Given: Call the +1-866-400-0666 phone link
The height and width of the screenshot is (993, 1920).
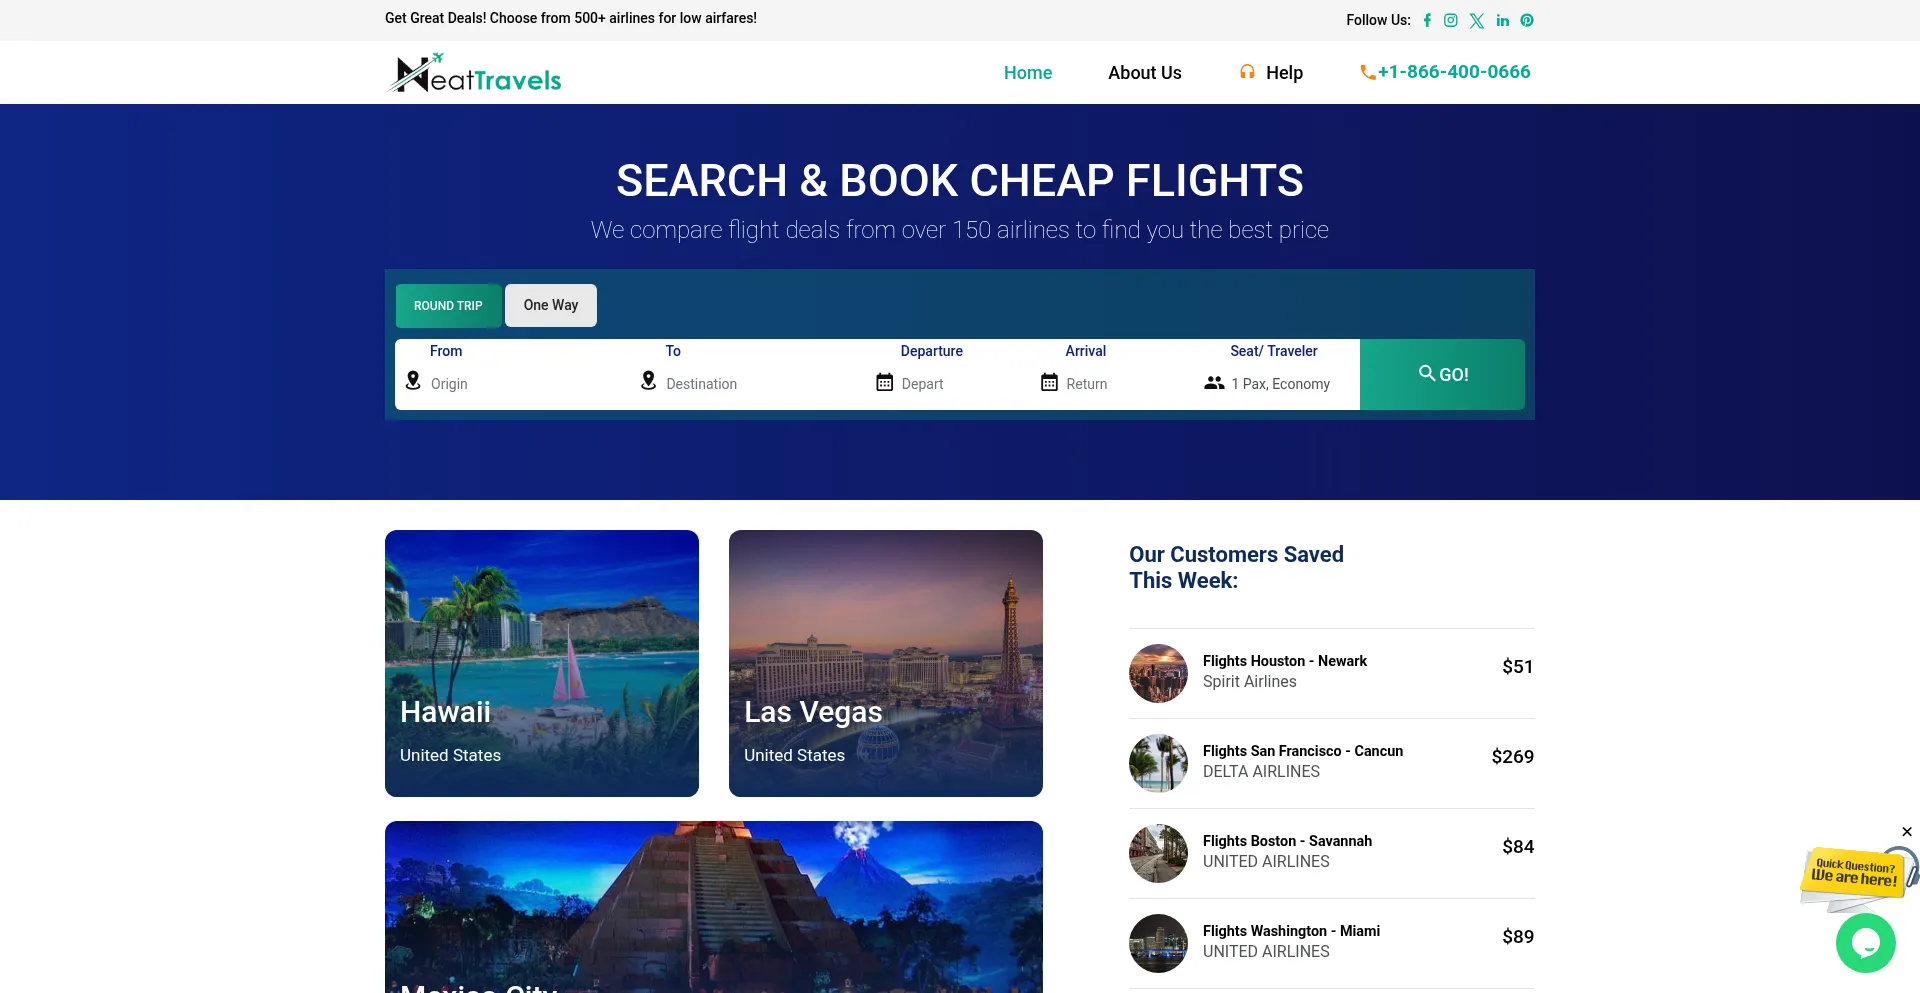Looking at the screenshot, I should pos(1445,72).
